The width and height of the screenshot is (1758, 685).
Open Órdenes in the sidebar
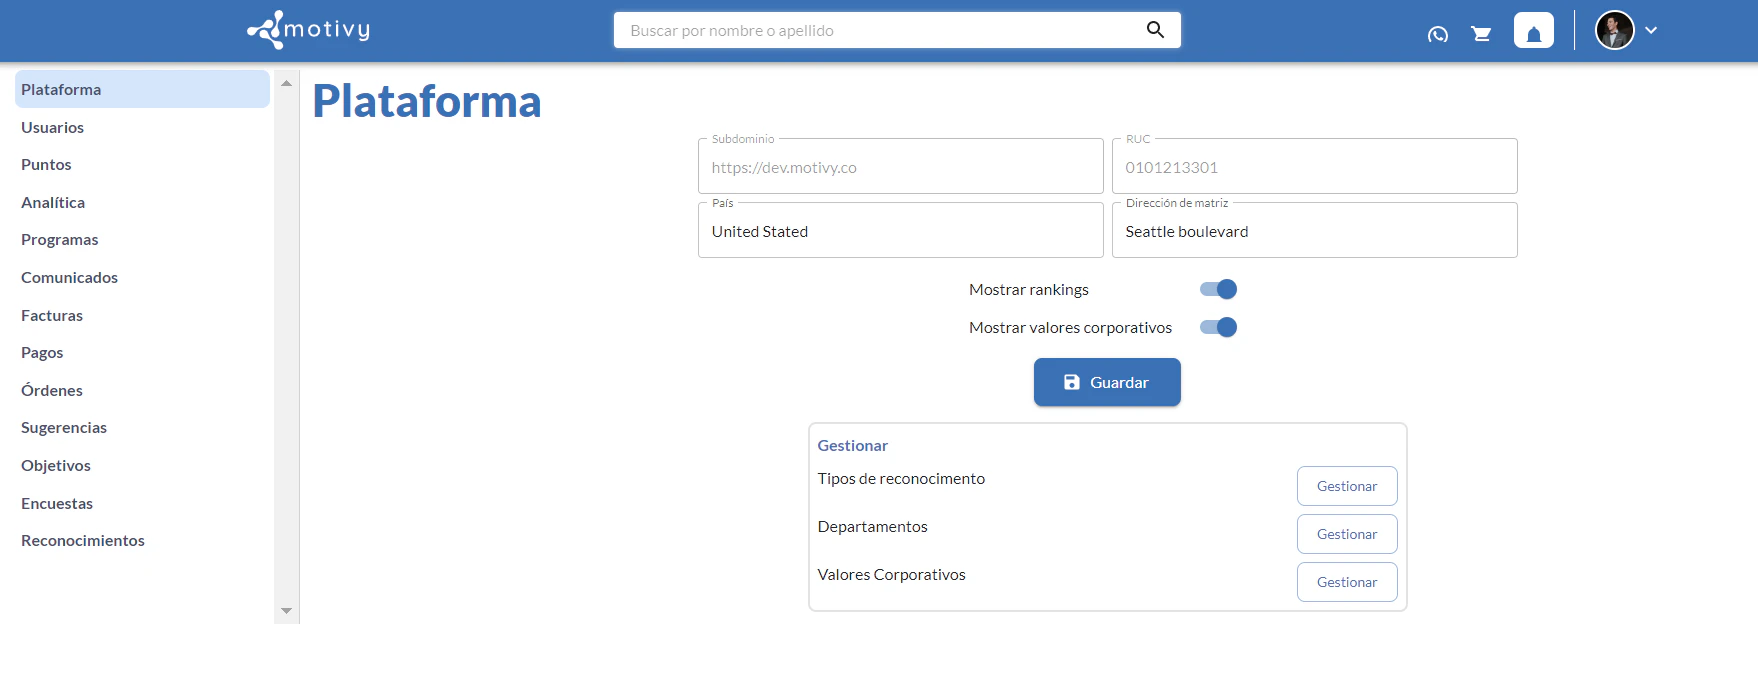[x=142, y=390]
